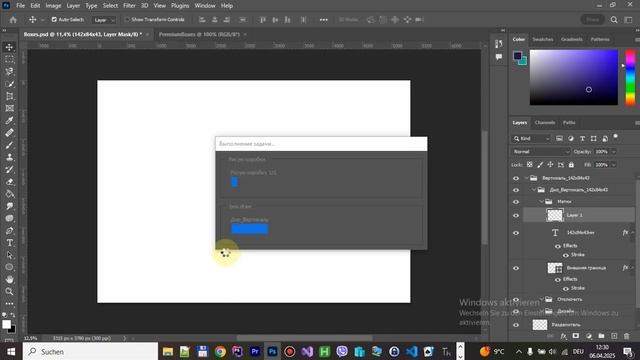Click the Windows search box Suchen
Viewport: 640px width, 360px height.
90,351
